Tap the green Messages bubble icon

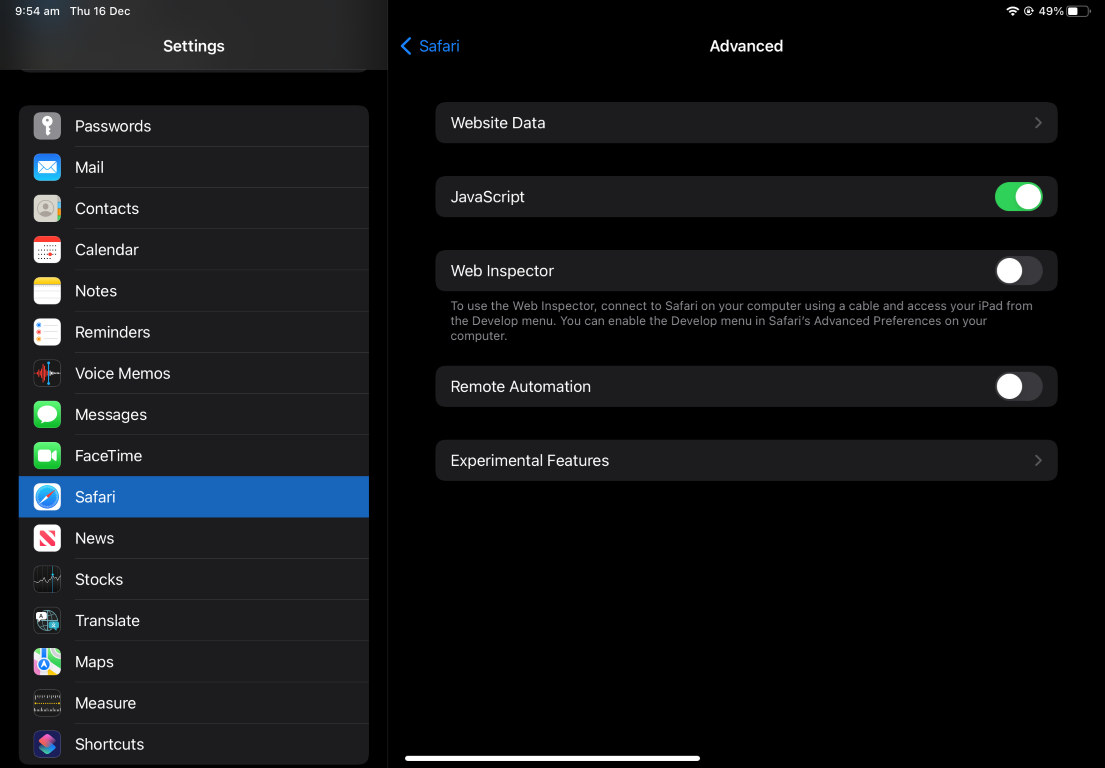point(47,414)
